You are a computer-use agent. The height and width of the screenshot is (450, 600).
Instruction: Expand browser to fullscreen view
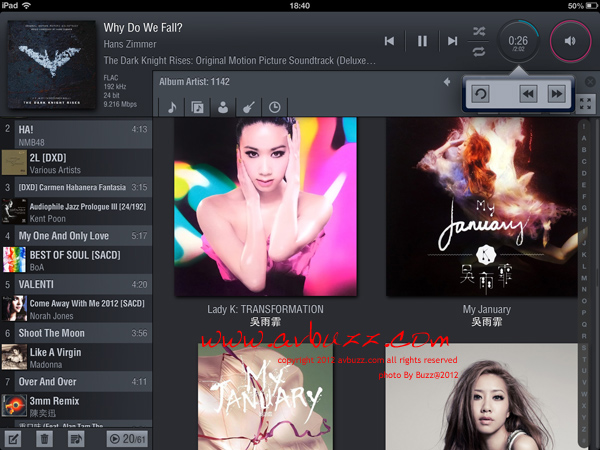[587, 102]
